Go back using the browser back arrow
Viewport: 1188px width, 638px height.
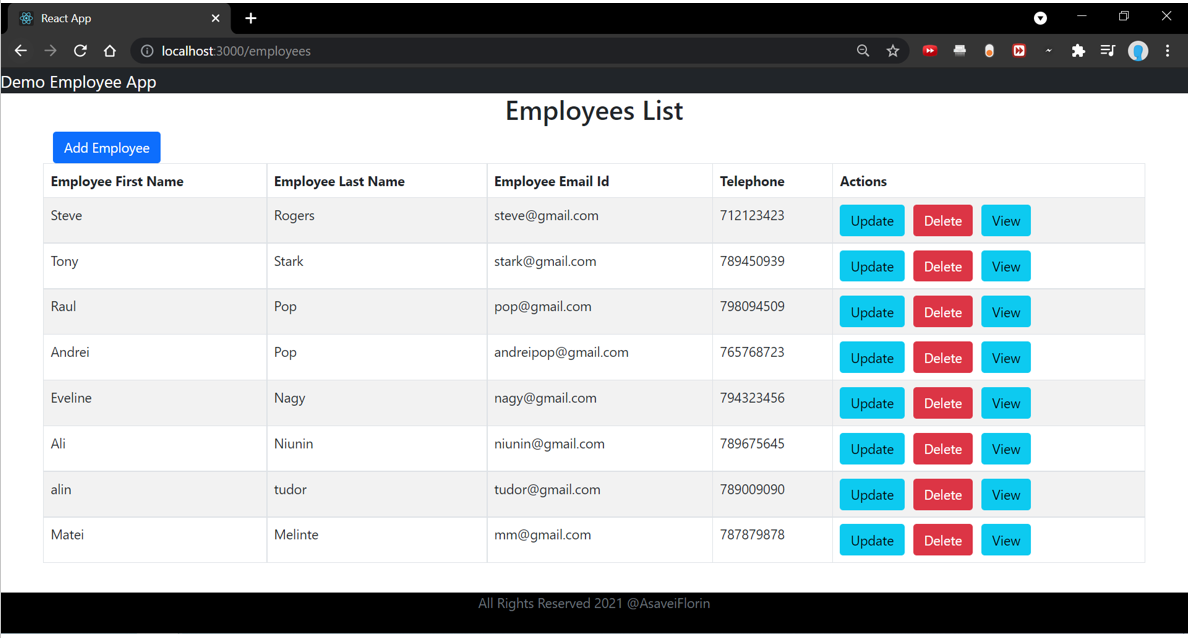pyautogui.click(x=20, y=51)
